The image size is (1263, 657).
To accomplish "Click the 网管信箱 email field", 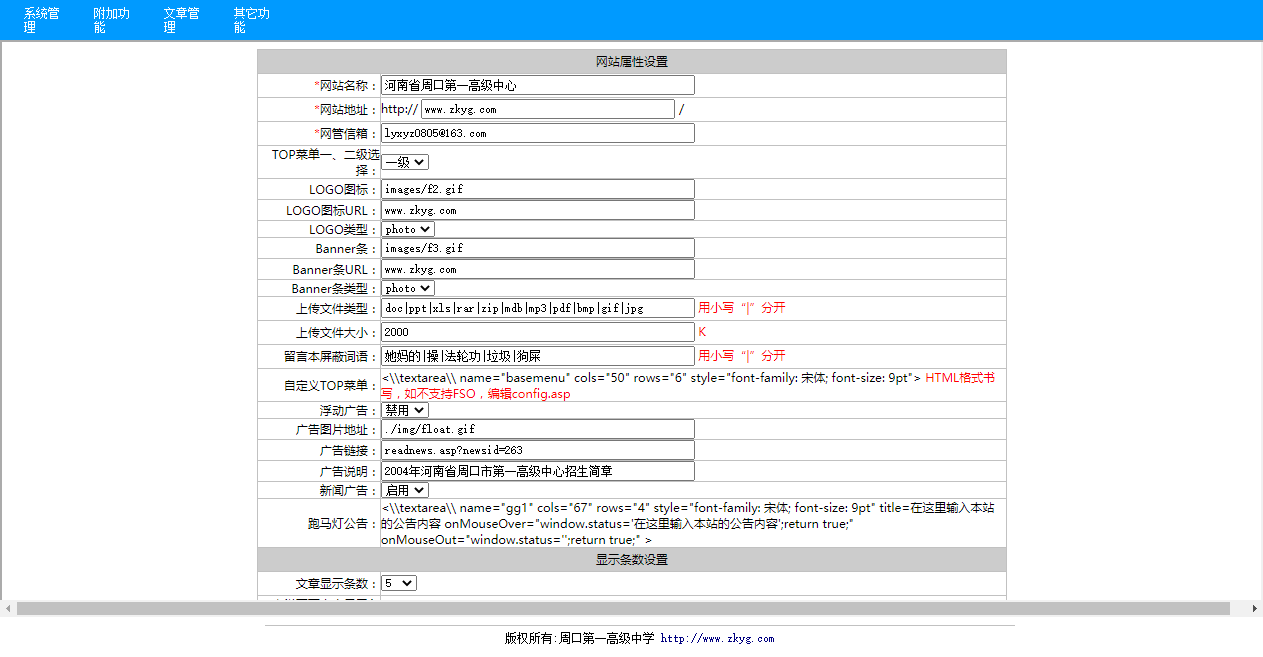I will click(x=538, y=133).
